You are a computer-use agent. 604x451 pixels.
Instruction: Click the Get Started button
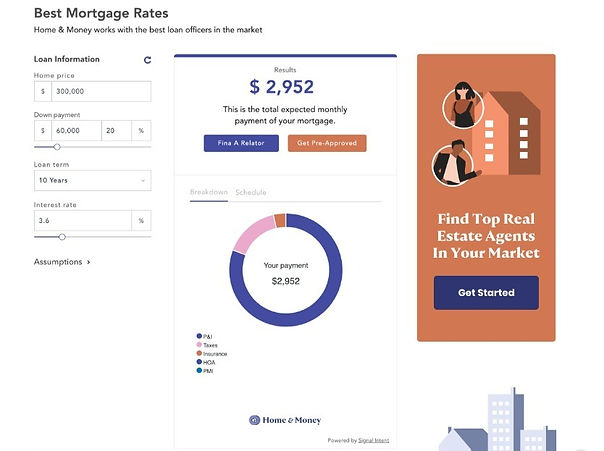[x=486, y=293]
